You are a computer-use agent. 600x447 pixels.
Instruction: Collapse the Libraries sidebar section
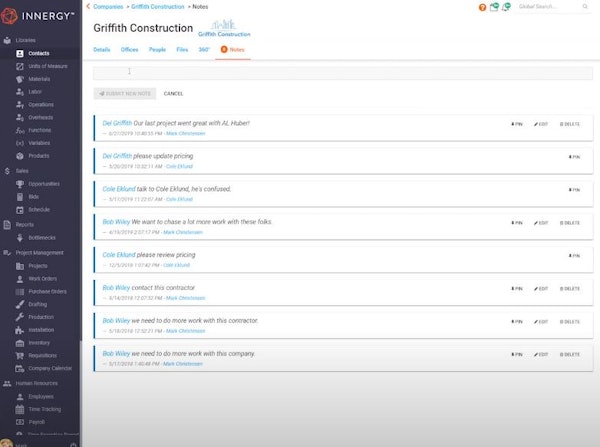coord(25,40)
